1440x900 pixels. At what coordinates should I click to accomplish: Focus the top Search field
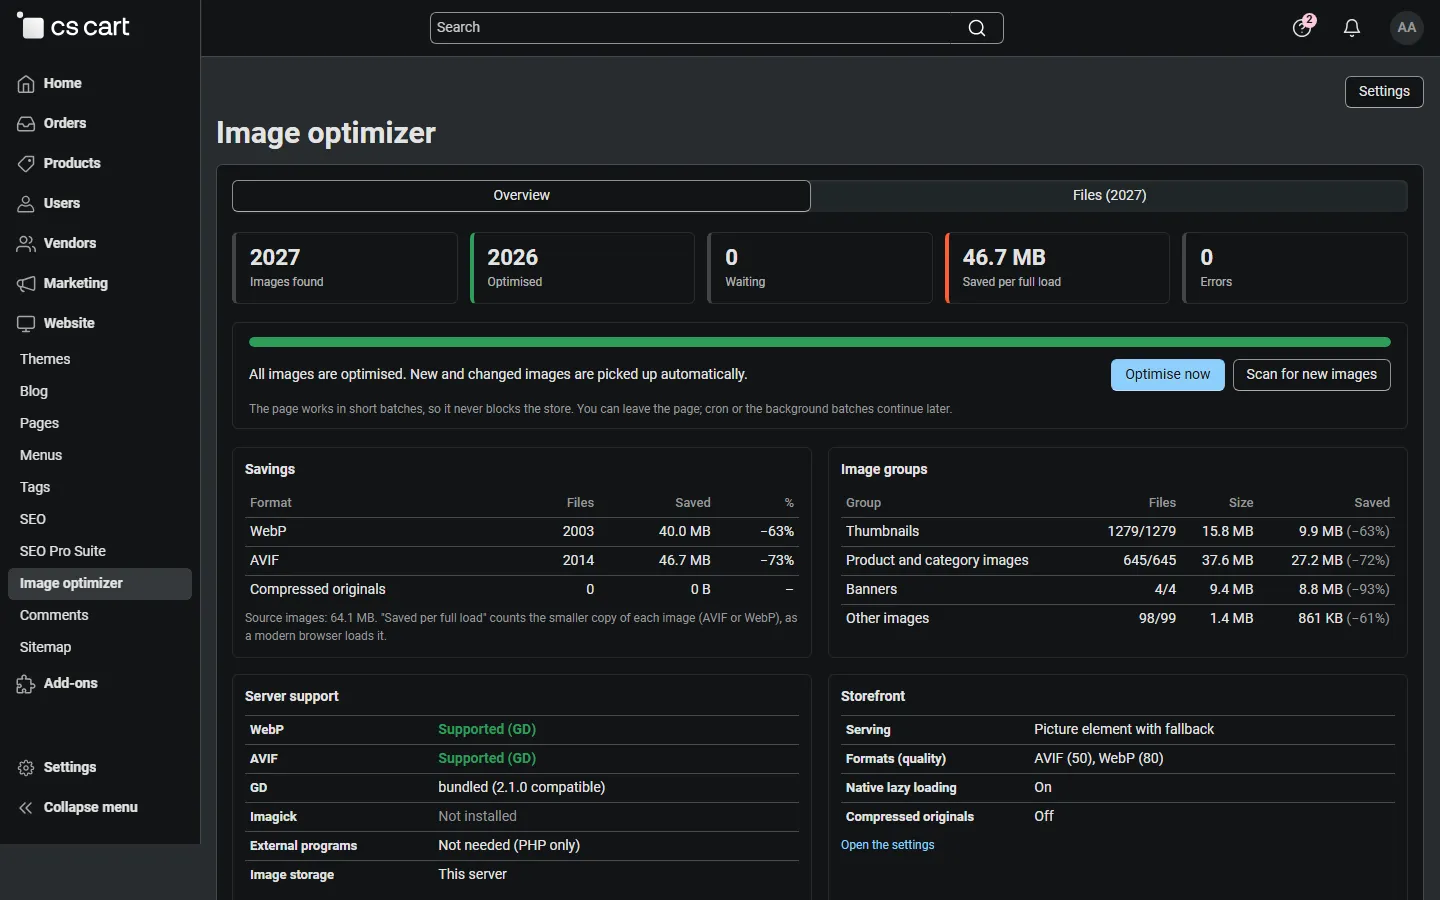coord(716,28)
